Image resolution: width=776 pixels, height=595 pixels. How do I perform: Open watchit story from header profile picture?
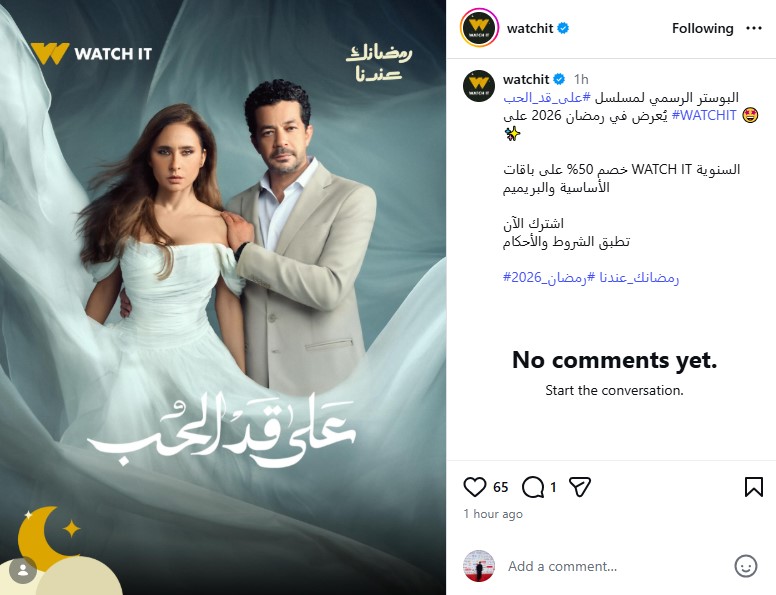[479, 28]
